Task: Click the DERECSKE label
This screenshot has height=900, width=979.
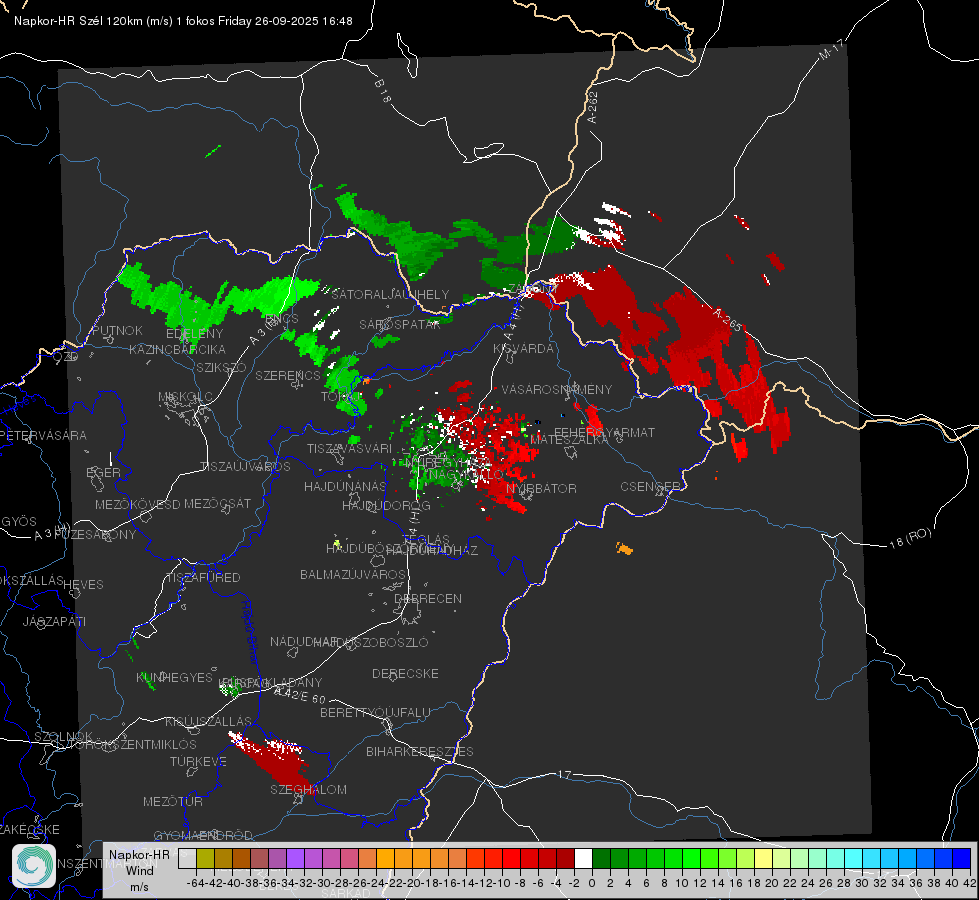Action: [405, 673]
